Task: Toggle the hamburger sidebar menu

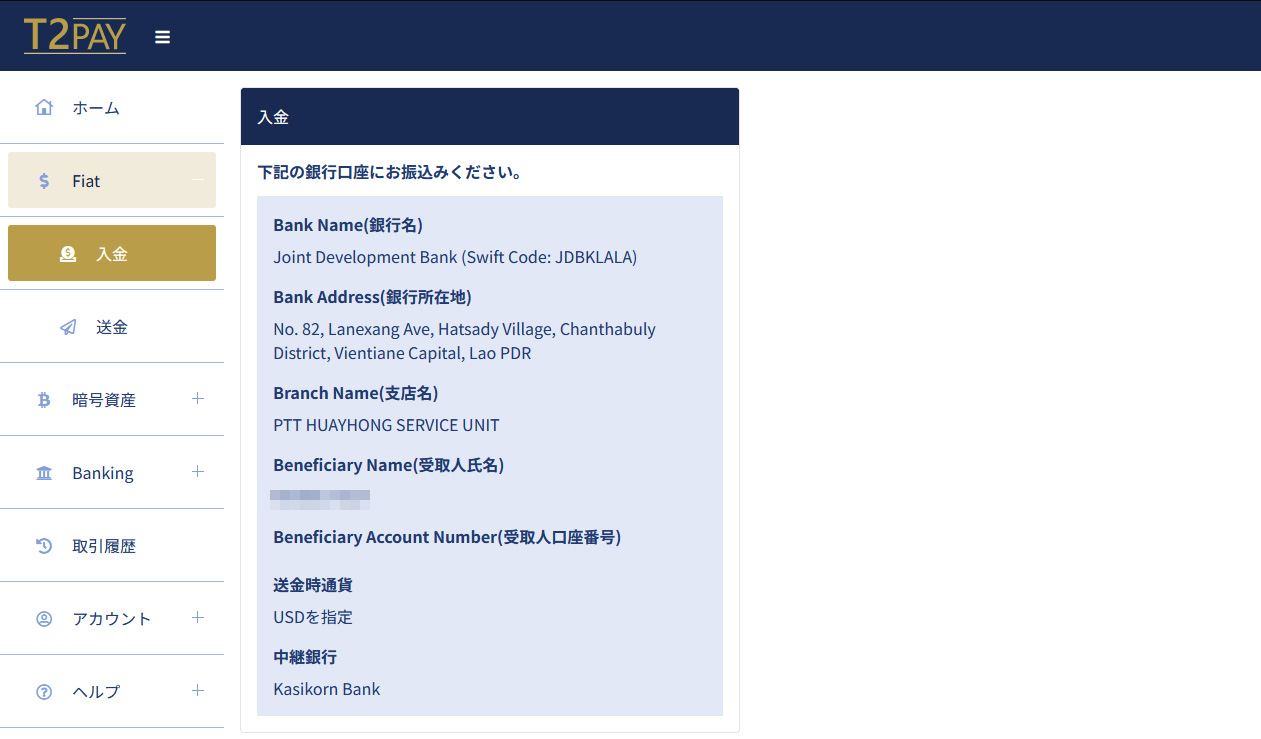Action: pos(163,37)
